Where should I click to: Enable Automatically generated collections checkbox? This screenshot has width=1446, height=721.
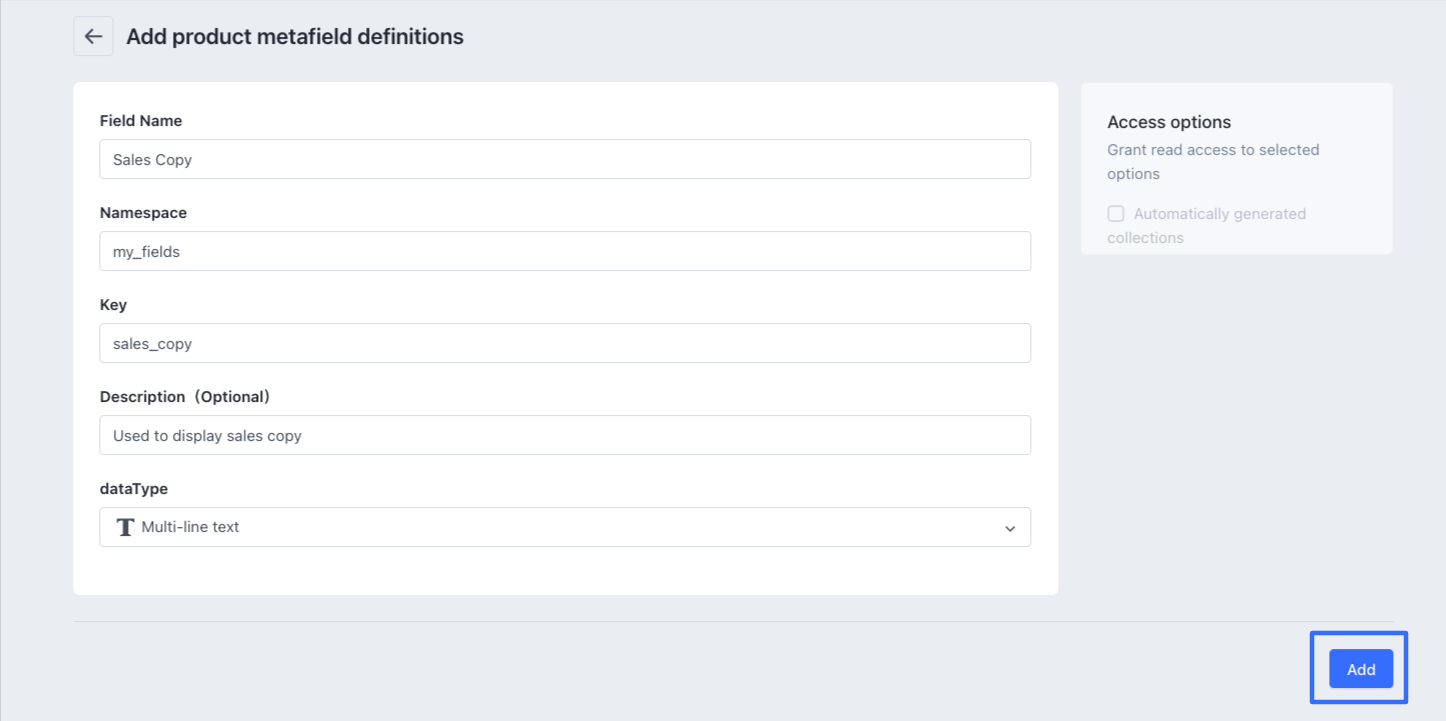click(x=1116, y=214)
